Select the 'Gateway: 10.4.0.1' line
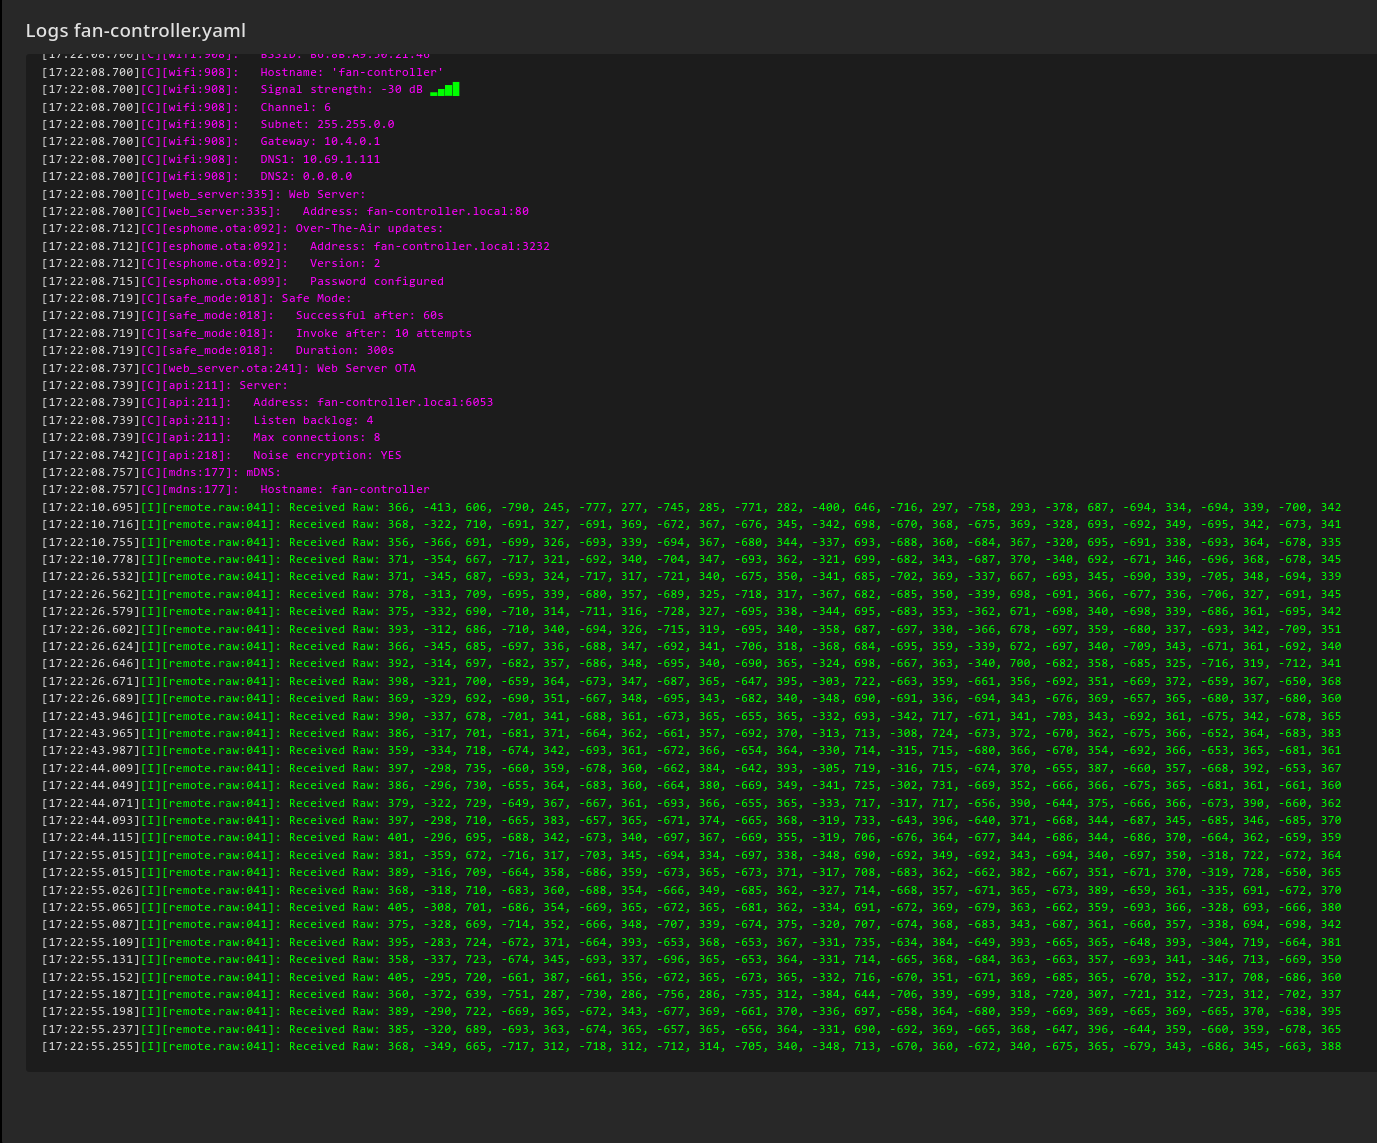The width and height of the screenshot is (1377, 1143). pyautogui.click(x=211, y=141)
